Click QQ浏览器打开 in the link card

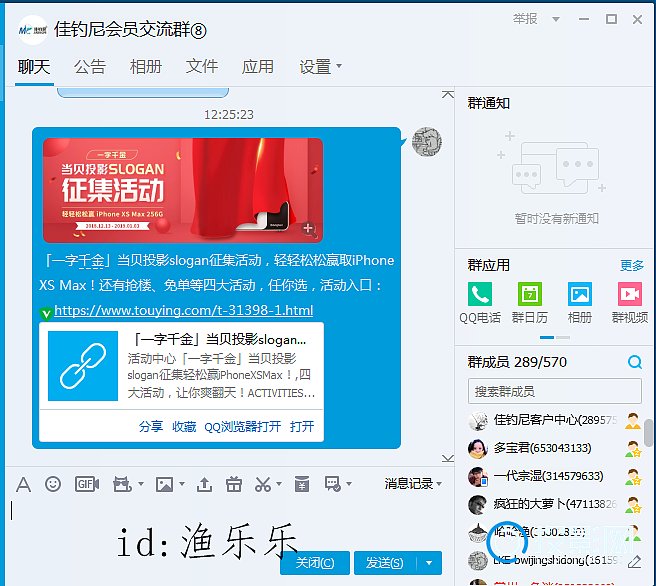pos(243,426)
